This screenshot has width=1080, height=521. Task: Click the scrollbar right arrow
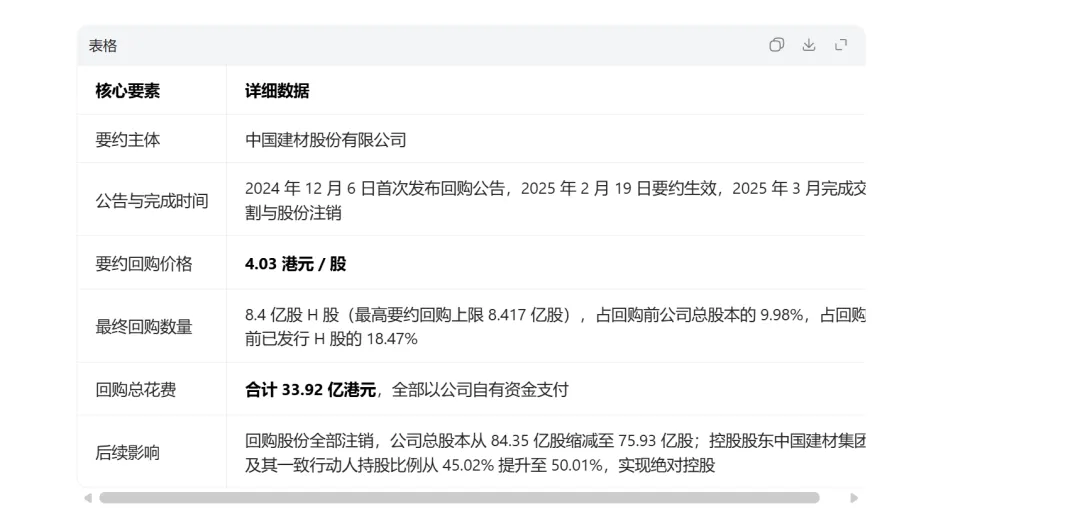pyautogui.click(x=854, y=498)
